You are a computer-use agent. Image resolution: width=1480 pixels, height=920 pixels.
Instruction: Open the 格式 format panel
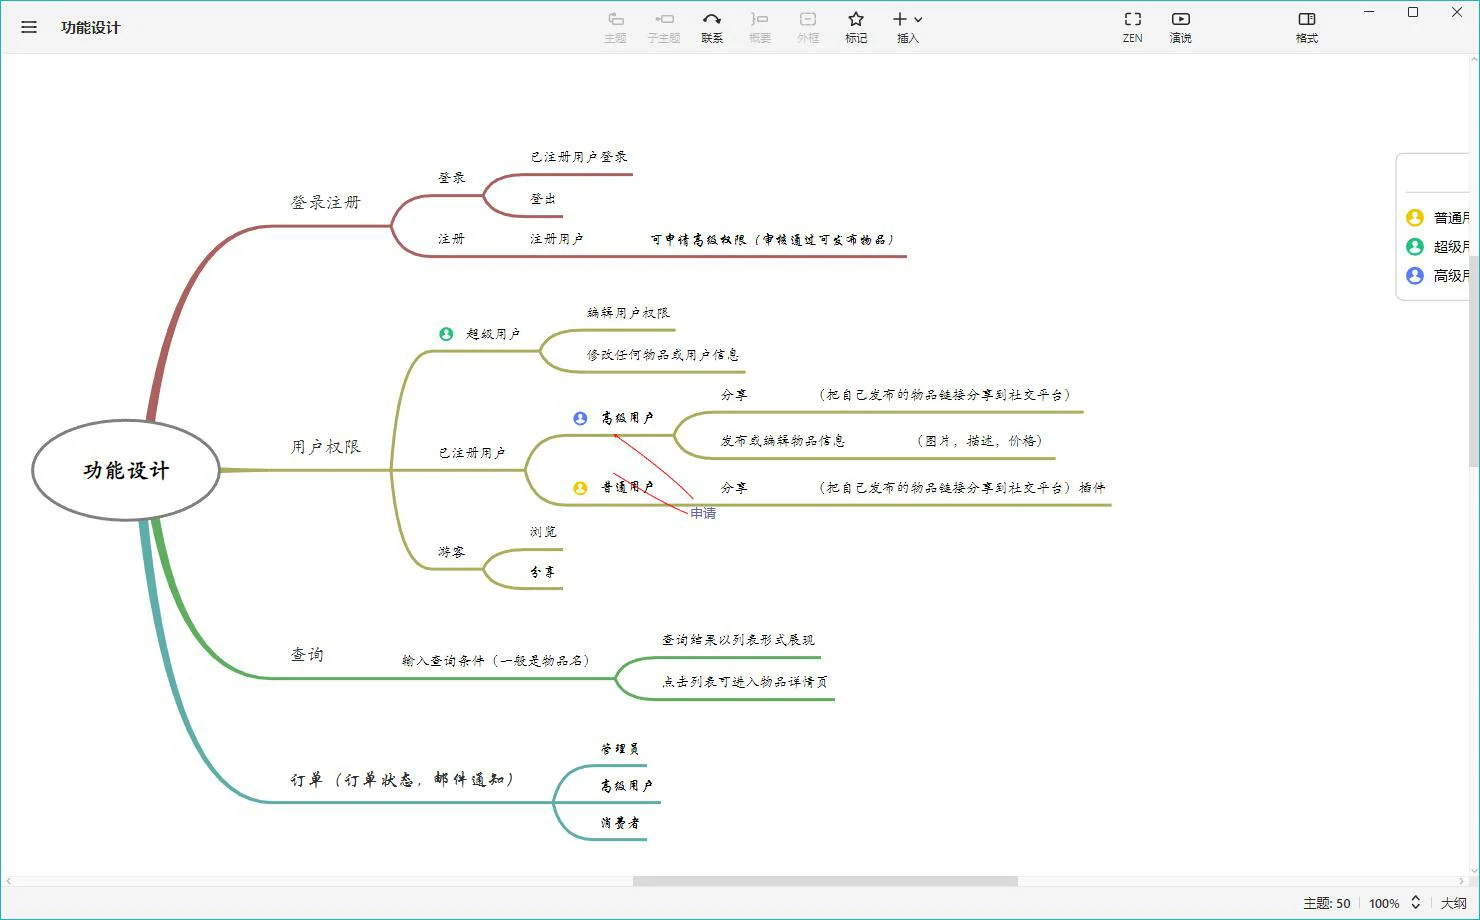tap(1307, 27)
